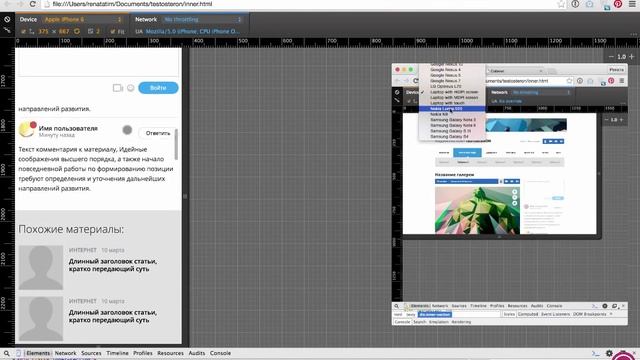Bookmark the page with the star icon
This screenshot has height=360, width=640.
pyautogui.click(x=561, y=4)
